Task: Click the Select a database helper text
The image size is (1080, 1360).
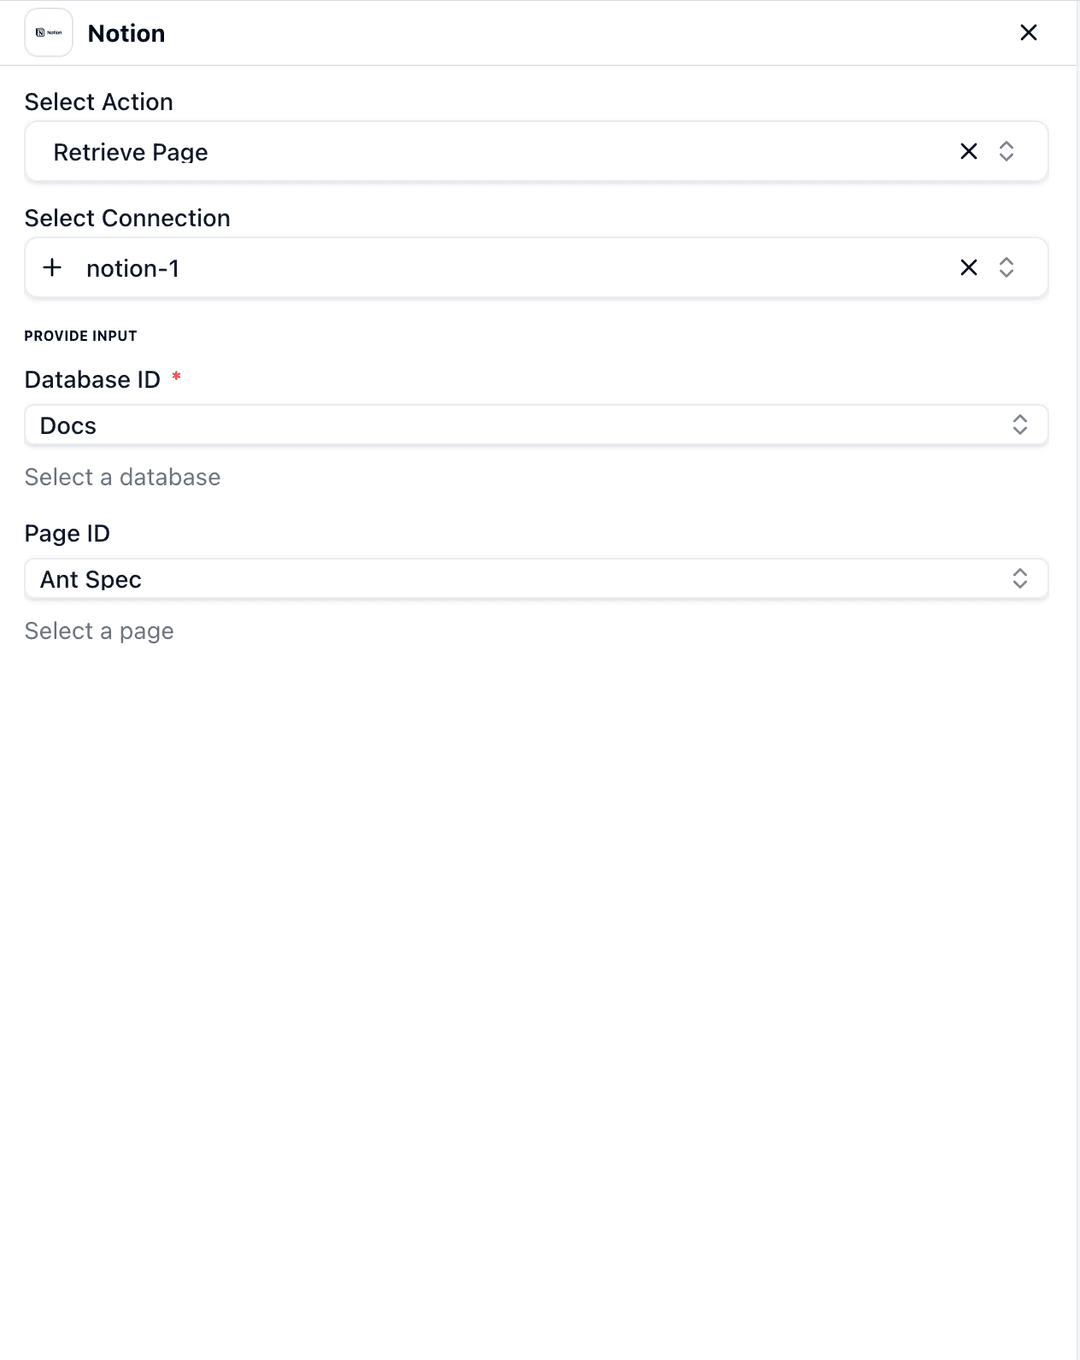Action: (x=122, y=477)
